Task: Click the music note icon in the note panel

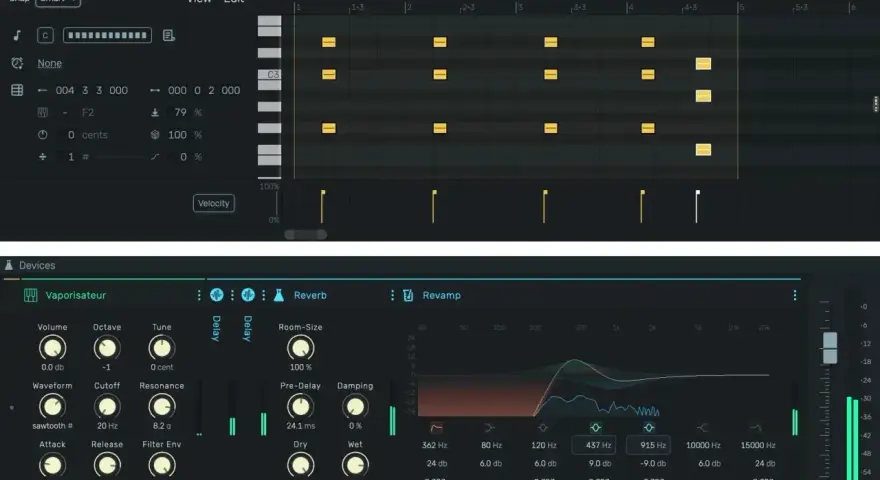Action: [x=17, y=35]
